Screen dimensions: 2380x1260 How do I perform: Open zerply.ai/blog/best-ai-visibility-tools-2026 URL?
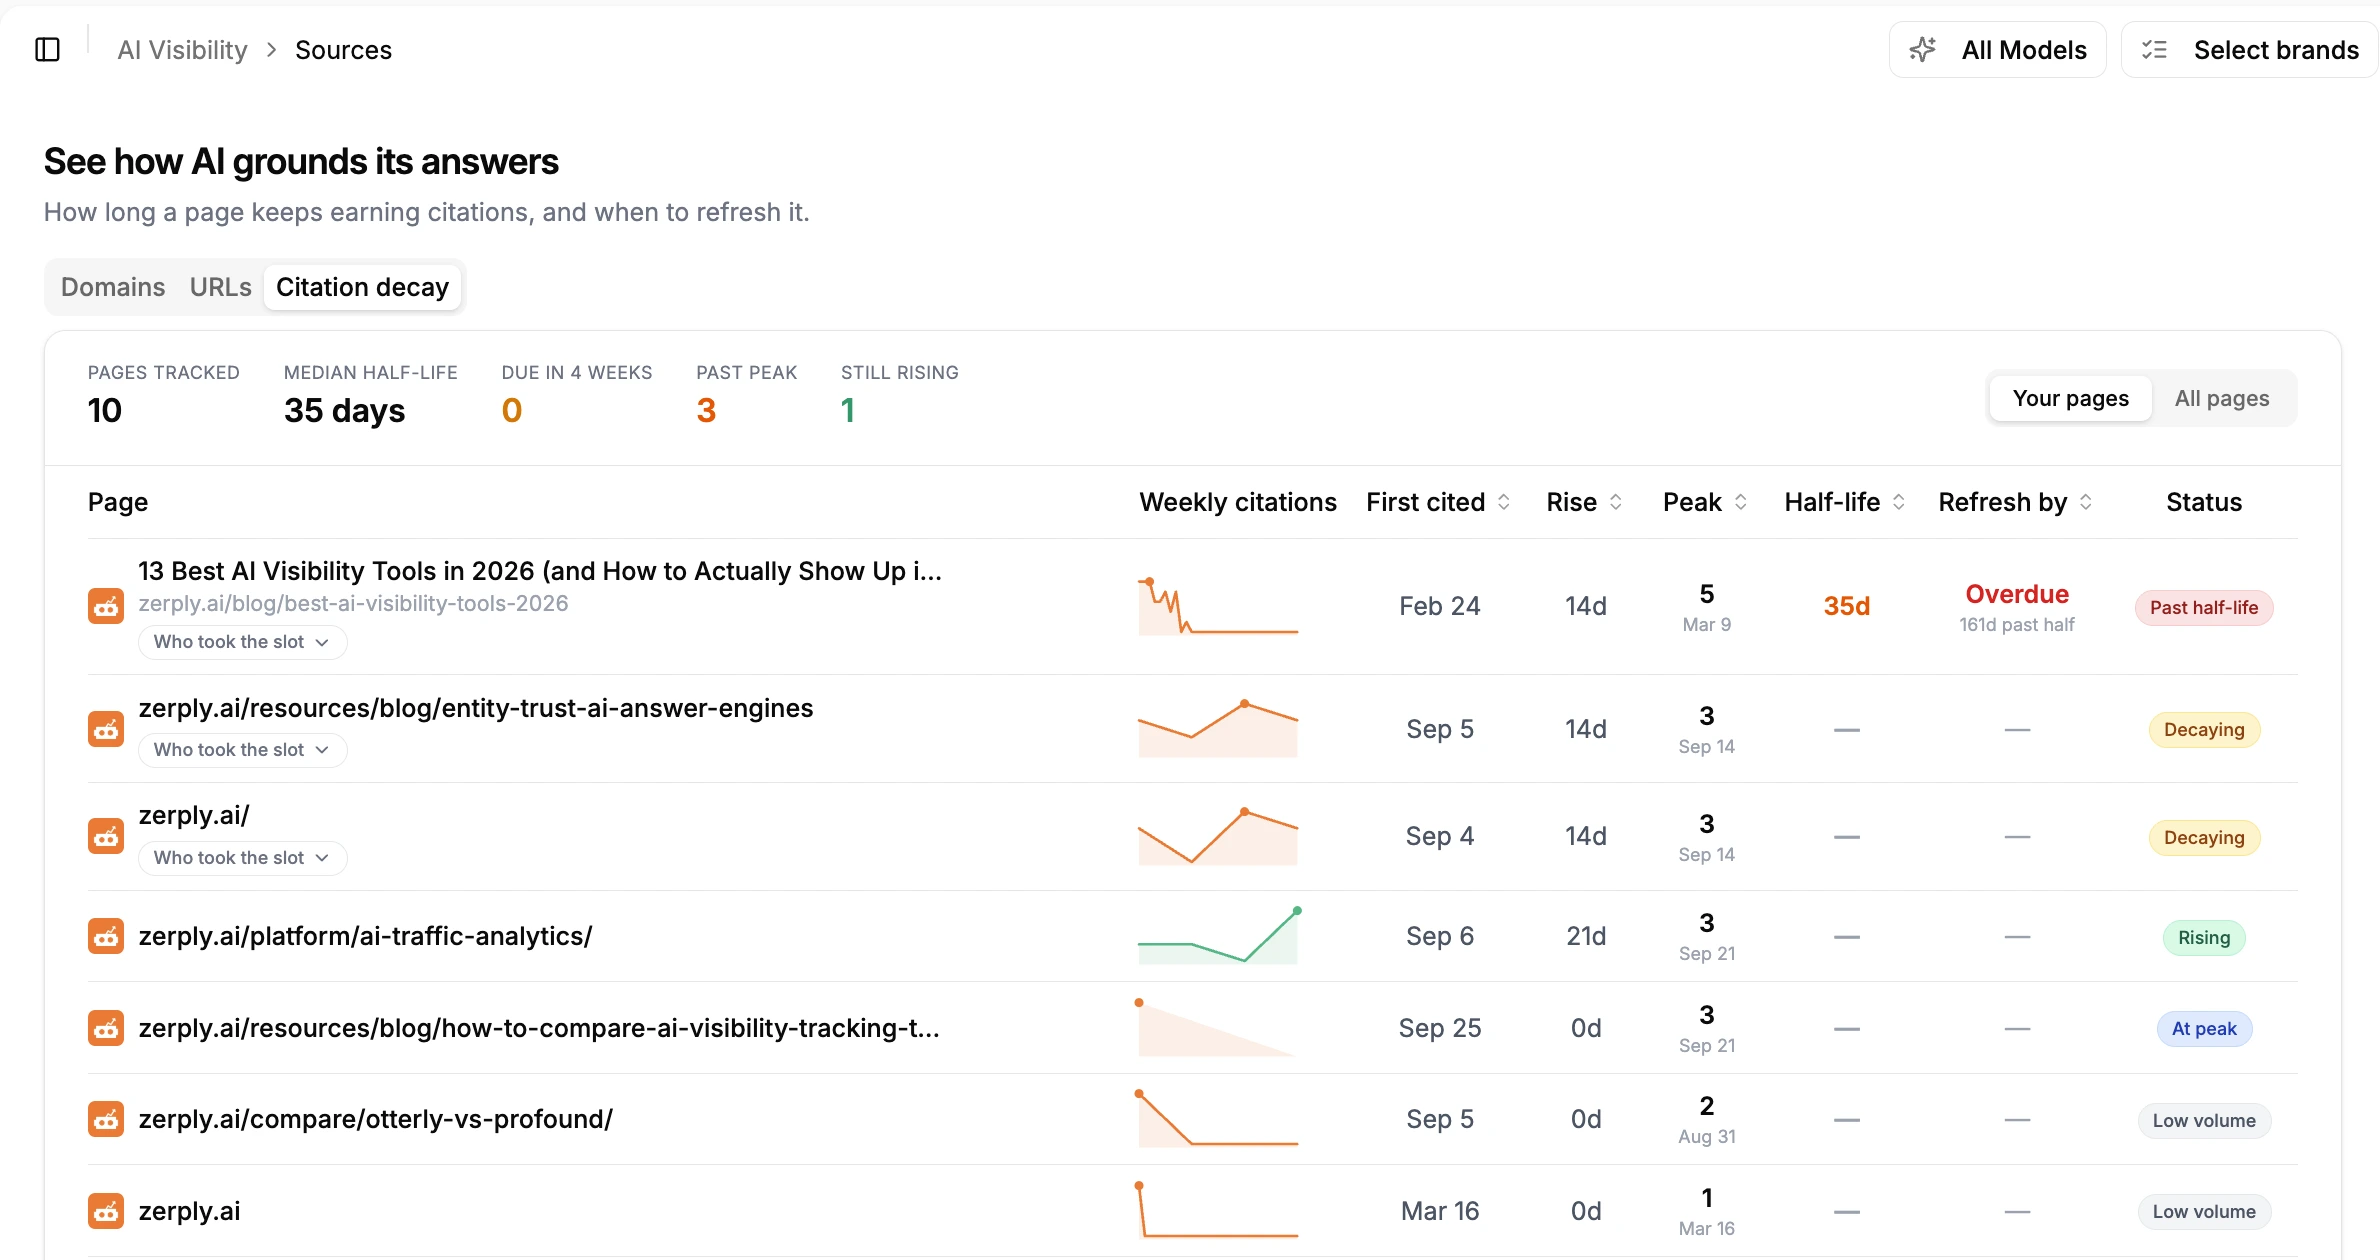click(x=353, y=603)
